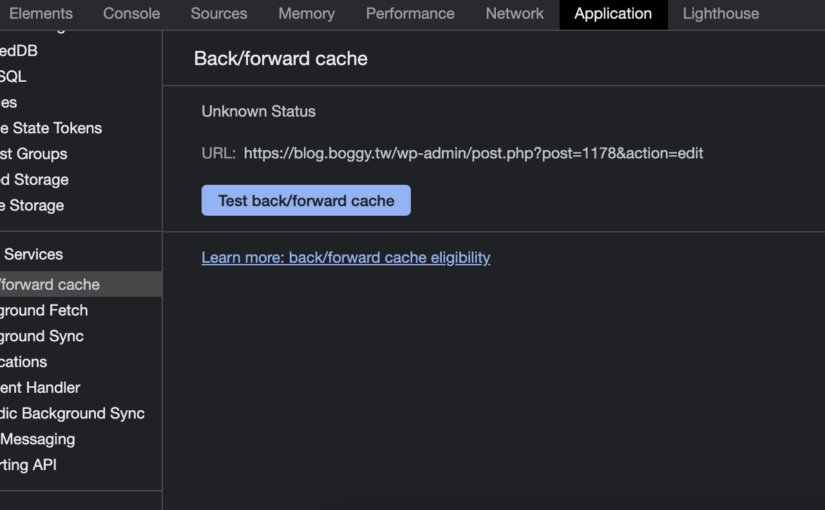Viewport: 825px width, 510px height.
Task: Click the Test back/forward cache button
Action: (x=306, y=200)
